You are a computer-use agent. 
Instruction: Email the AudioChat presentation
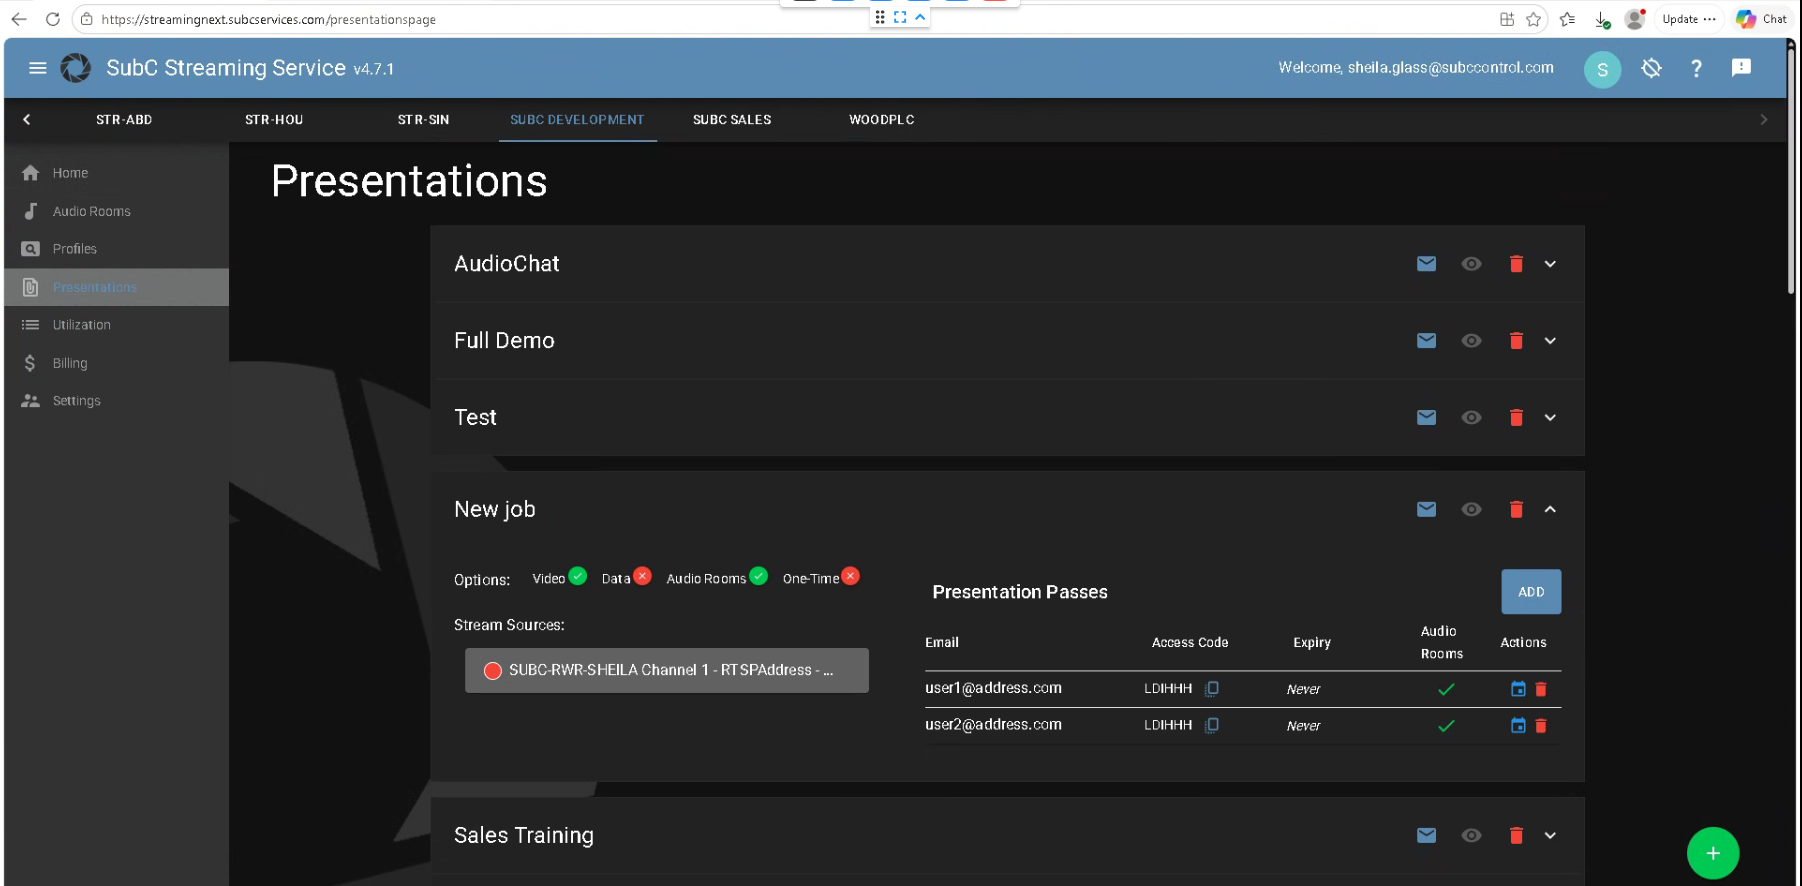point(1426,264)
